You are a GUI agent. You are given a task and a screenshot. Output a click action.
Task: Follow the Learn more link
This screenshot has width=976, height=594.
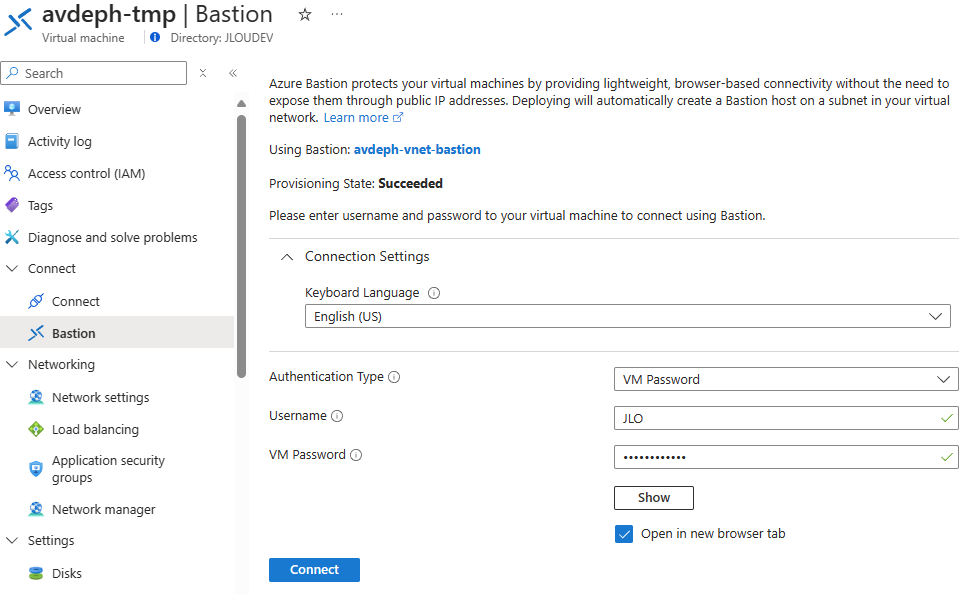[x=356, y=118]
